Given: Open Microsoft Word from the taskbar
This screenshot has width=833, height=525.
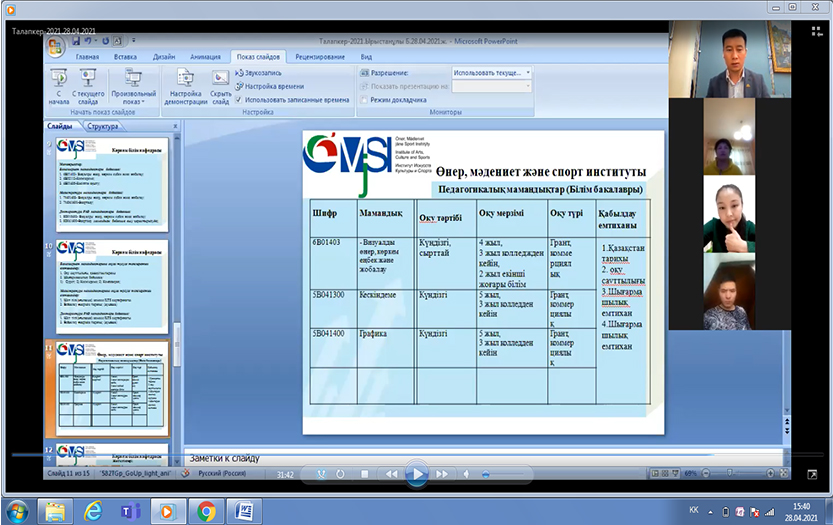Looking at the screenshot, I should pyautogui.click(x=244, y=512).
